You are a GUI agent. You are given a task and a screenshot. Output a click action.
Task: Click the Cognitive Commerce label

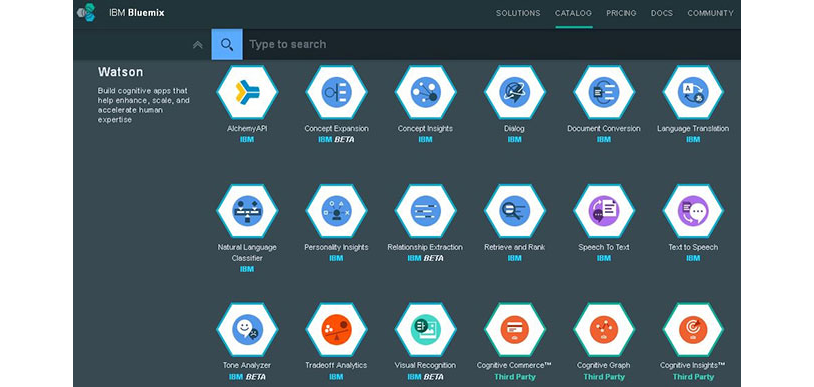(514, 365)
